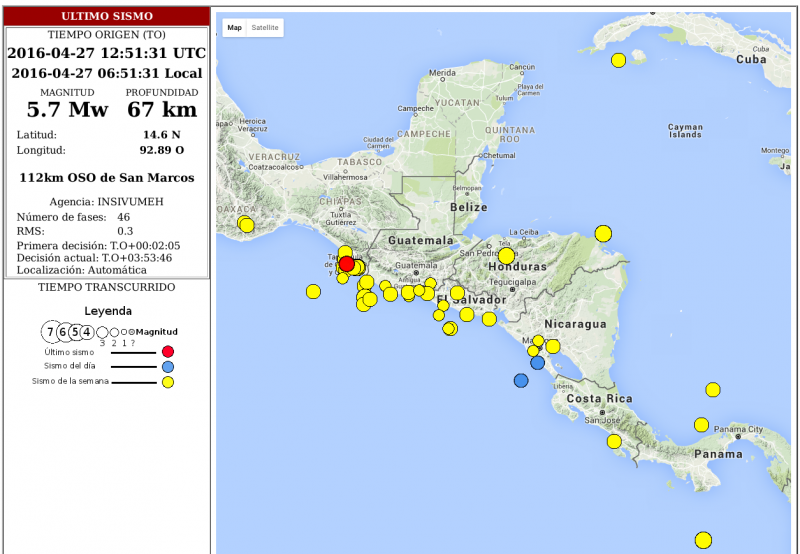Click the isolated yellow marker in Pacific west of Guatemala
The image size is (800, 554).
pyautogui.click(x=313, y=292)
